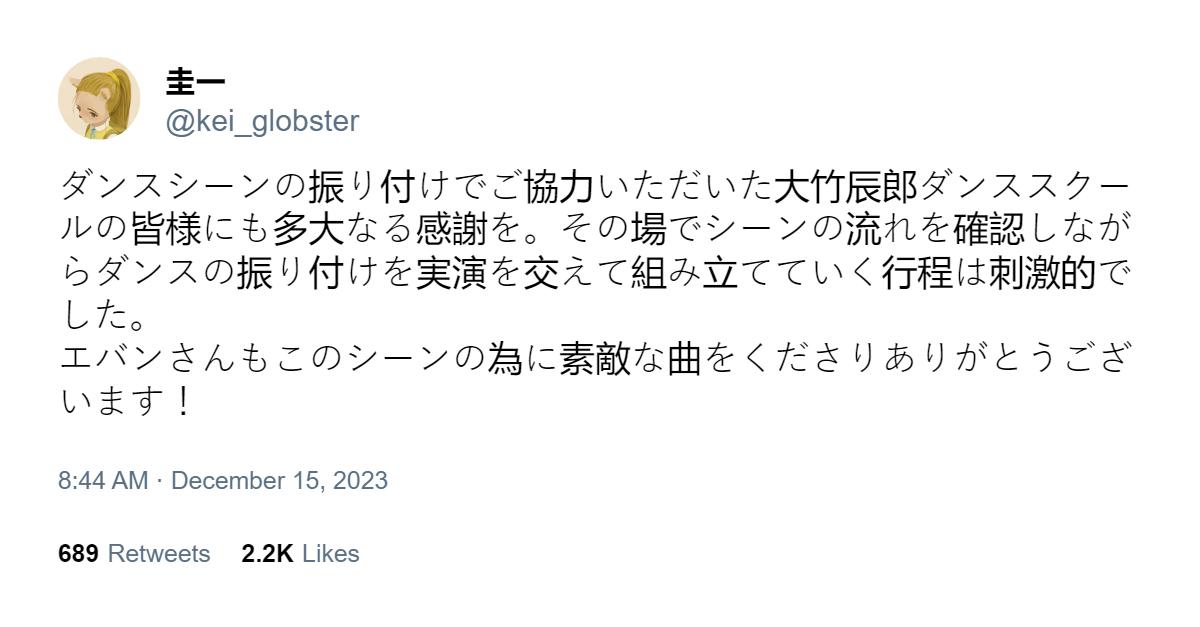
Task: Select the word 皆様 in tweet text
Action: (166, 230)
